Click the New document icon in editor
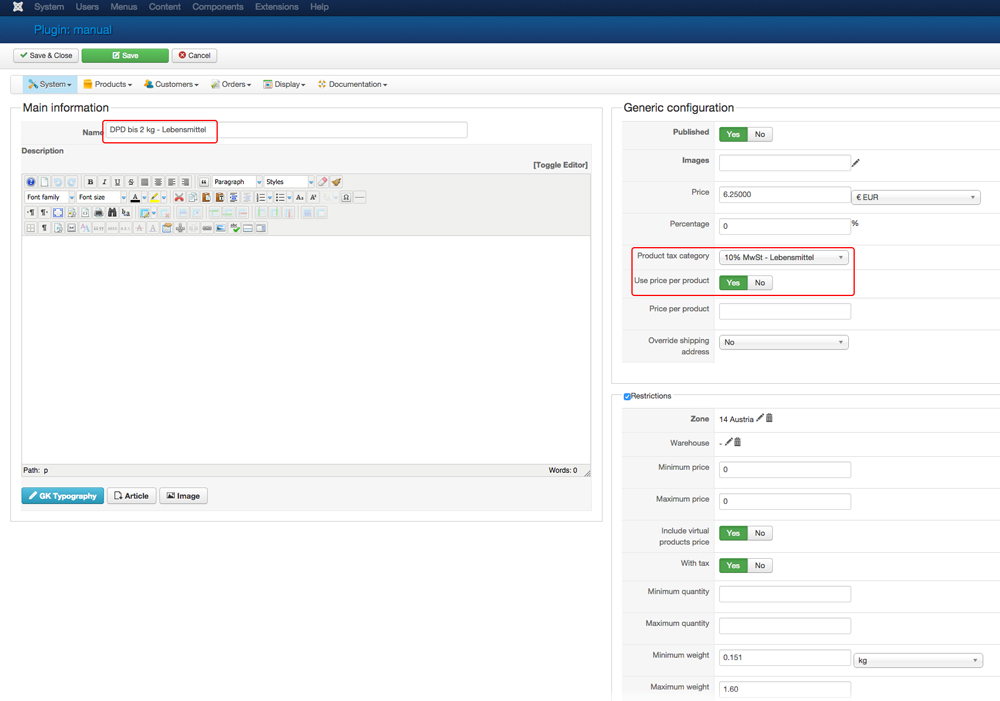Viewport: 1000px width, 701px height. click(44, 182)
